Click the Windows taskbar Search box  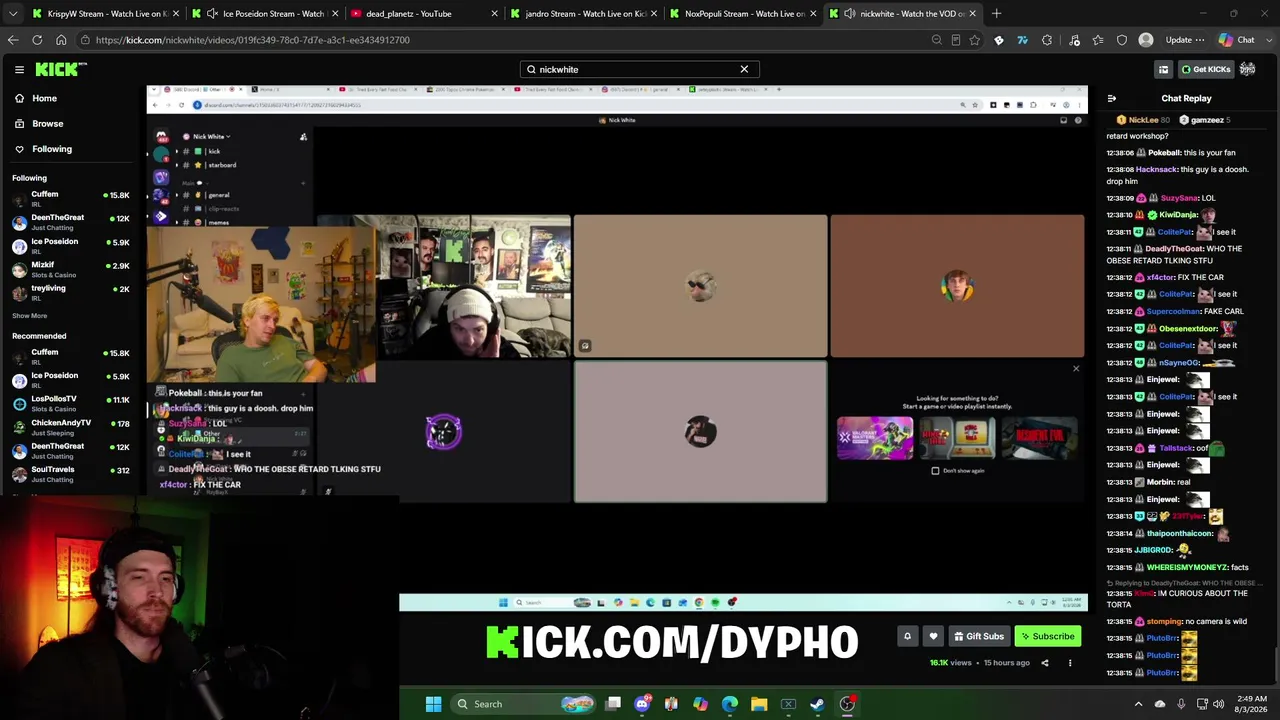coord(524,704)
